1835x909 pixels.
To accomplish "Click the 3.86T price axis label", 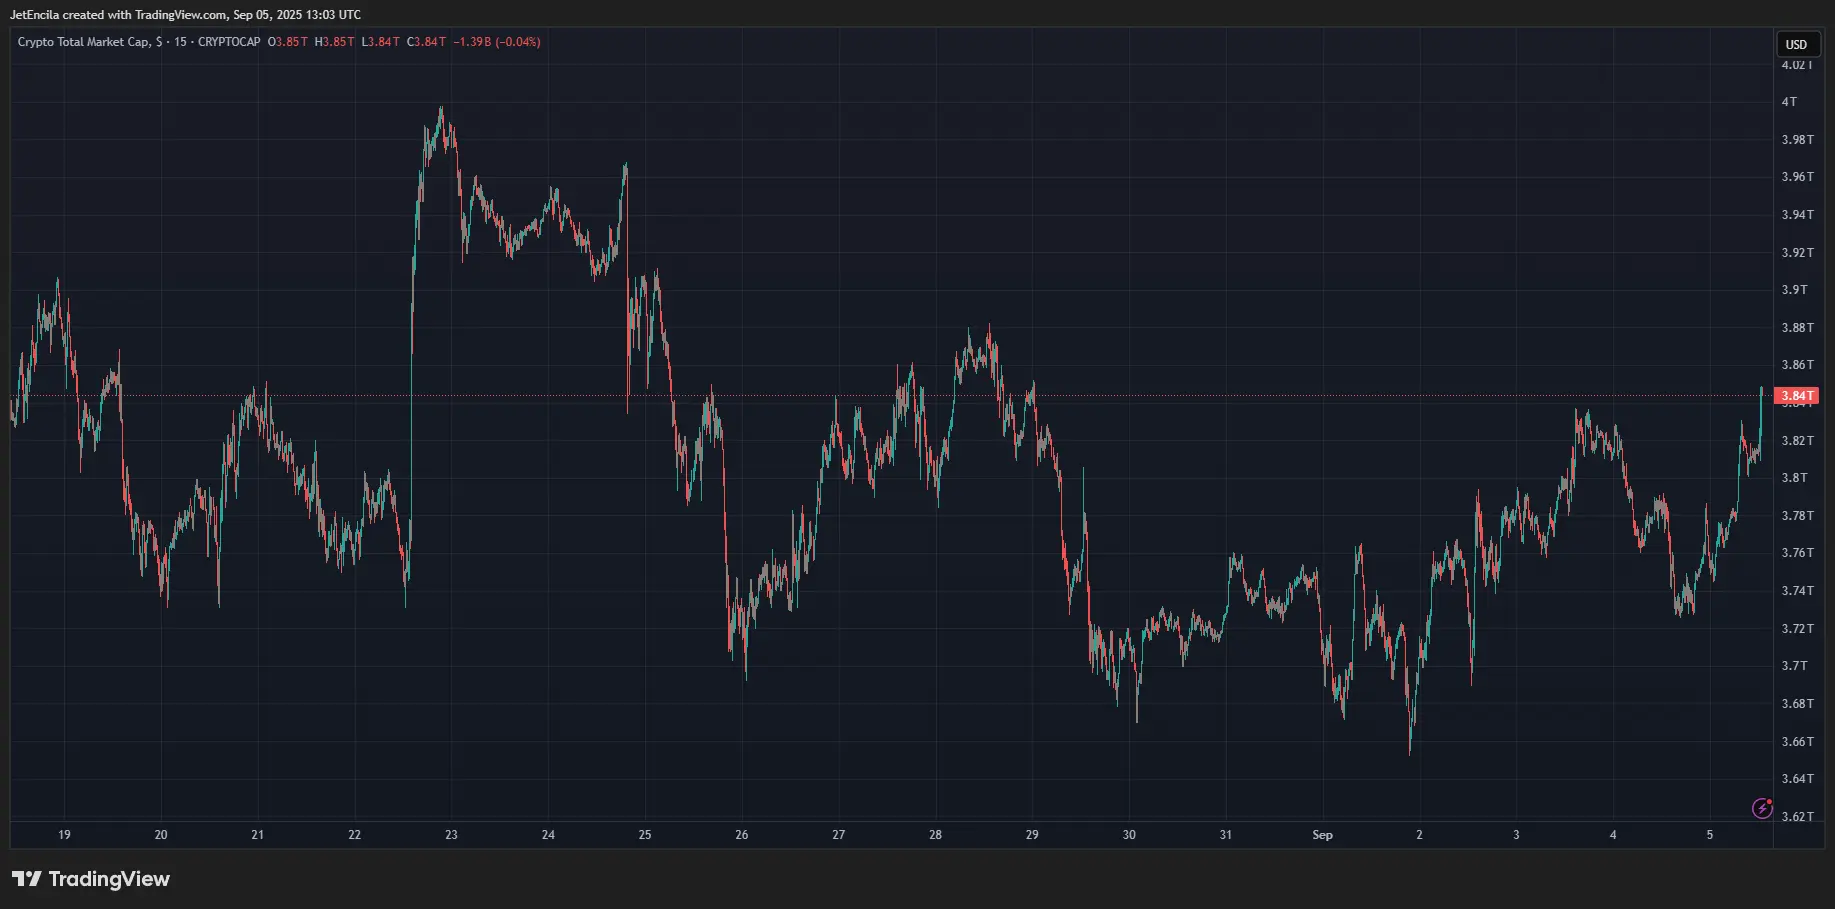I will [1797, 365].
